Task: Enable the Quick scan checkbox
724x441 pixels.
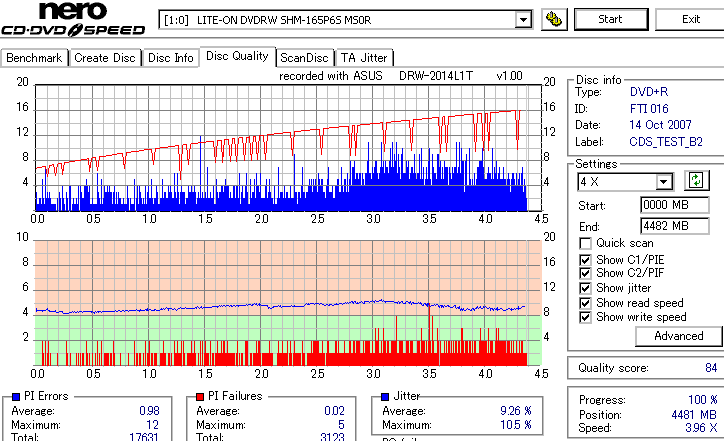Action: pos(585,243)
